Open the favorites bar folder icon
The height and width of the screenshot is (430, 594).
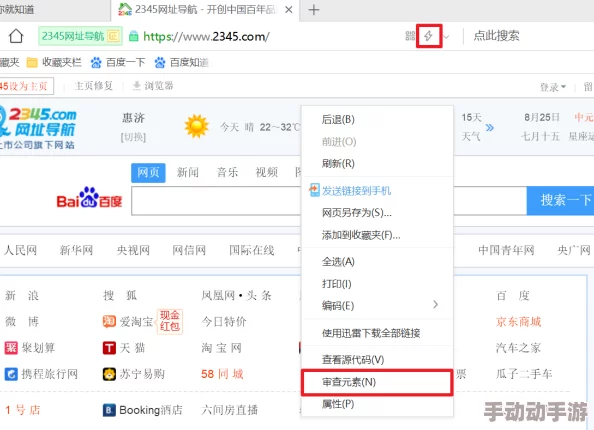[x=32, y=62]
